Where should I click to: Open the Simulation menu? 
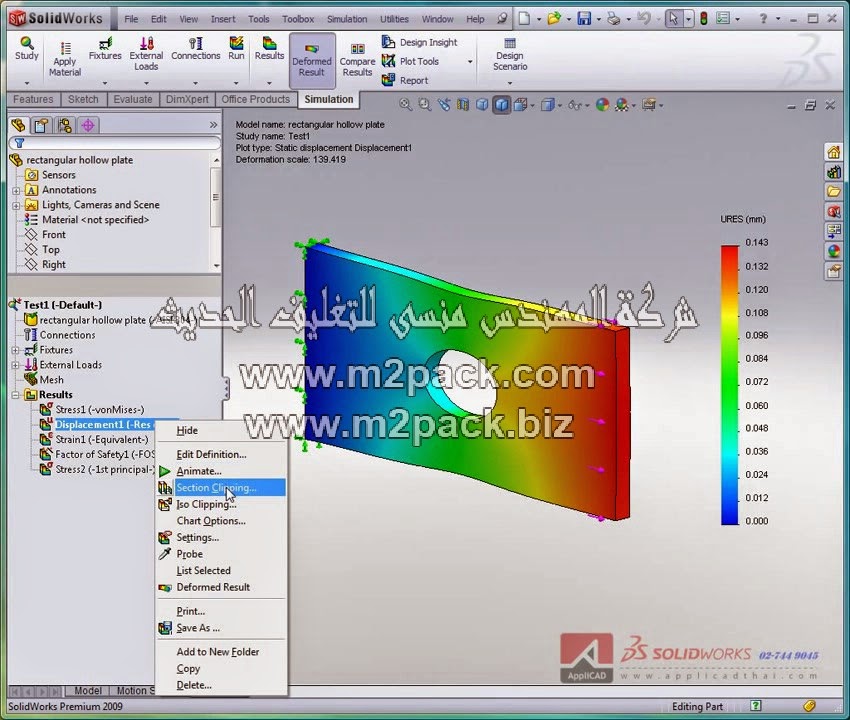(x=347, y=19)
